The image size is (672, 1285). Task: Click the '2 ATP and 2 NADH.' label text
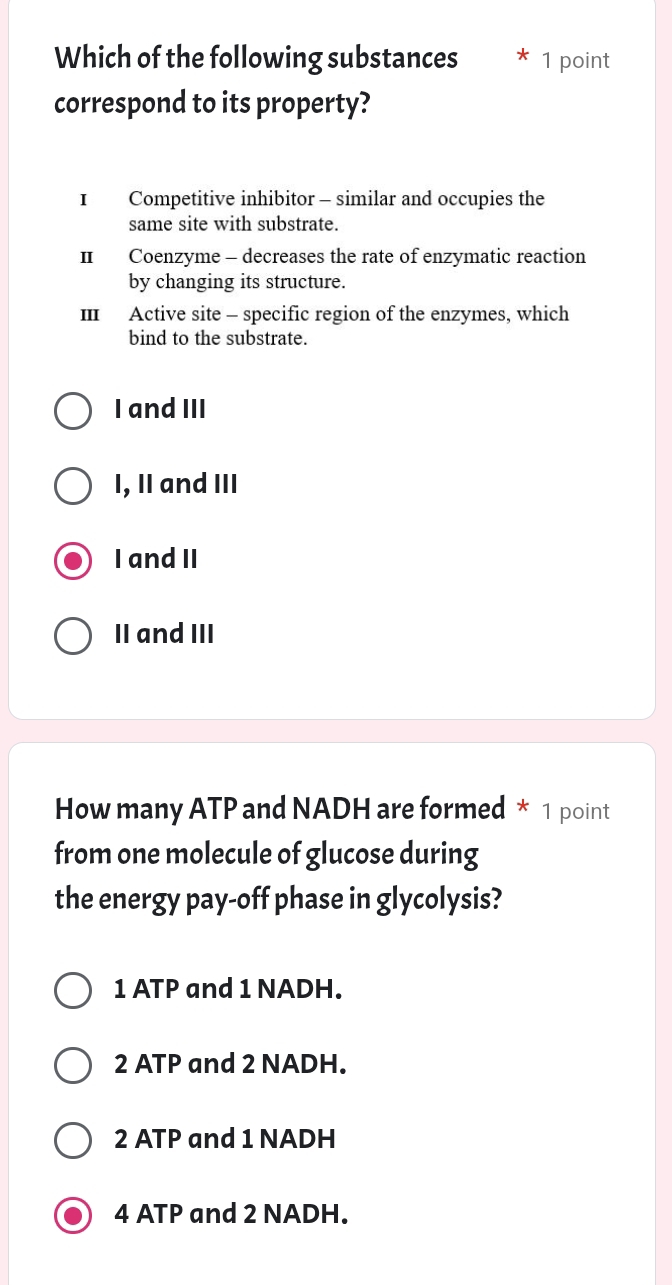tap(231, 1064)
